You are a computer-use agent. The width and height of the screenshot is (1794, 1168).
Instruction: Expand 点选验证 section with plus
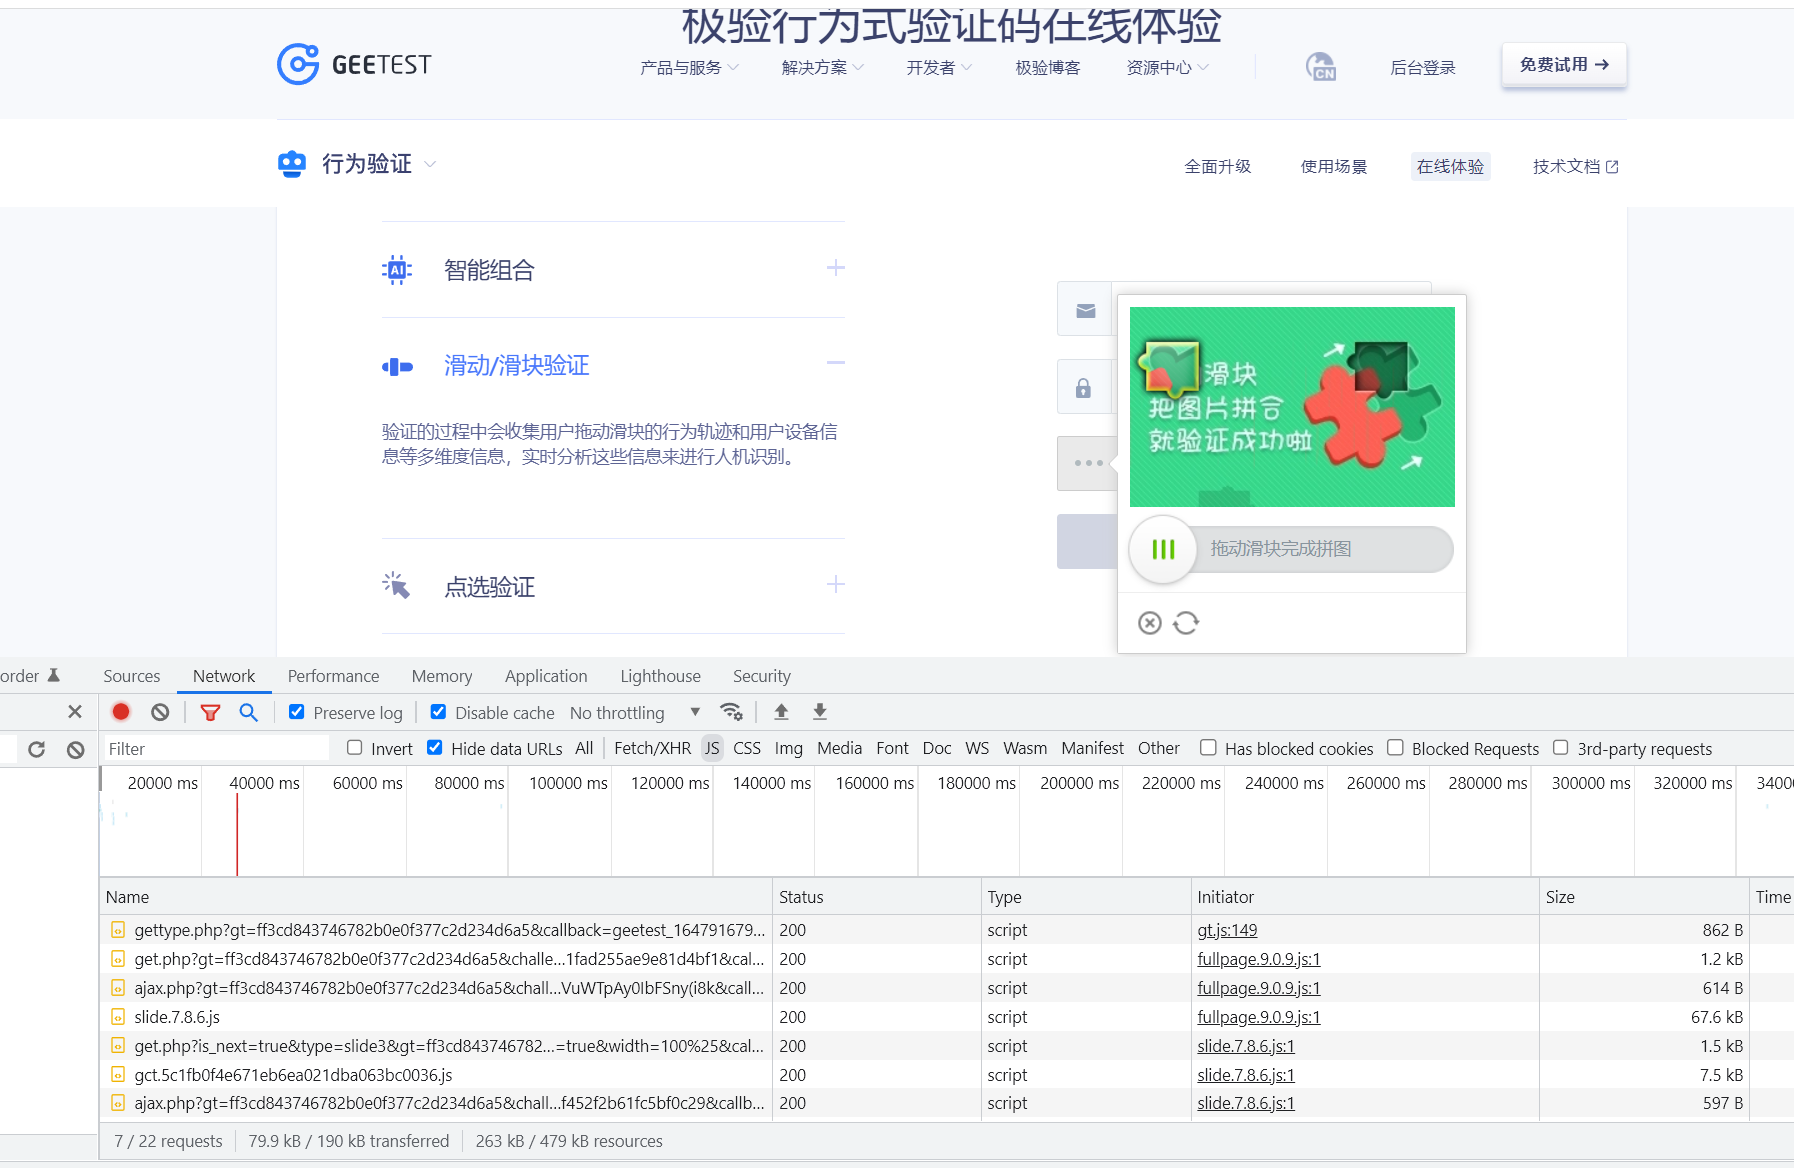click(x=836, y=584)
